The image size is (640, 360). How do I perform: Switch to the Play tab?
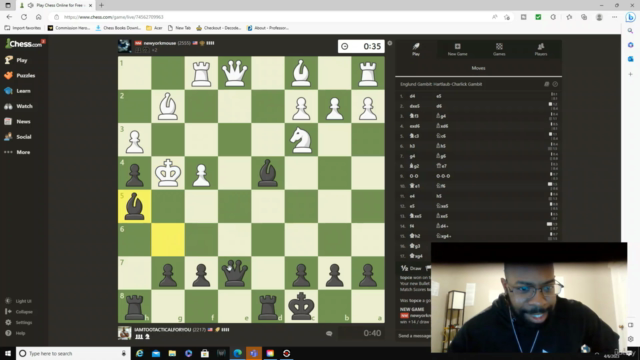click(x=416, y=49)
